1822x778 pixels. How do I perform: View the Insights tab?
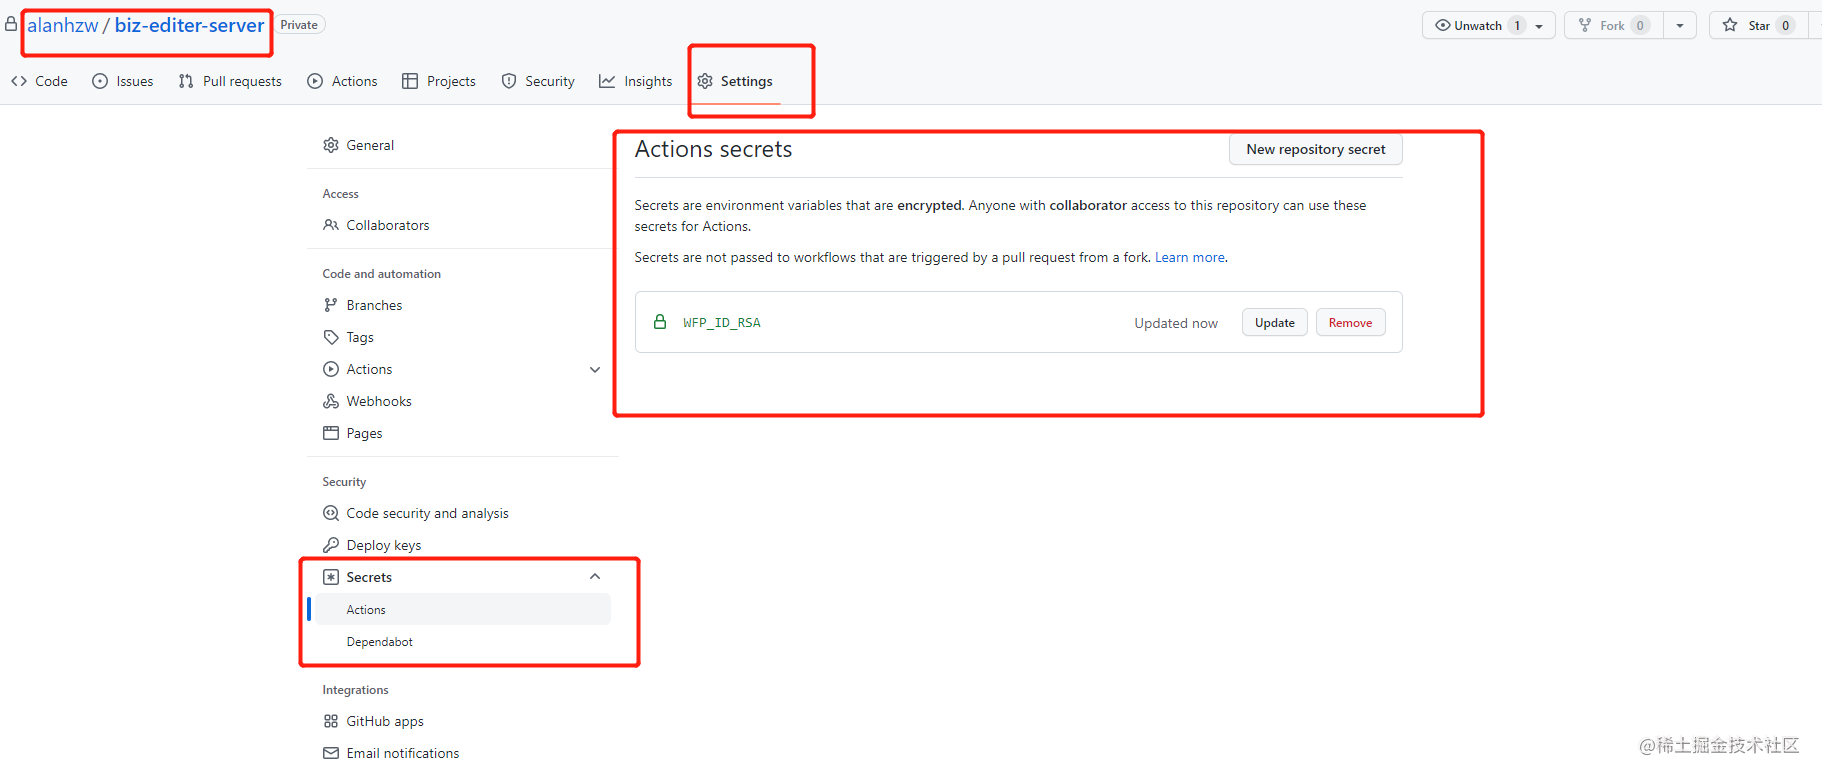point(636,81)
